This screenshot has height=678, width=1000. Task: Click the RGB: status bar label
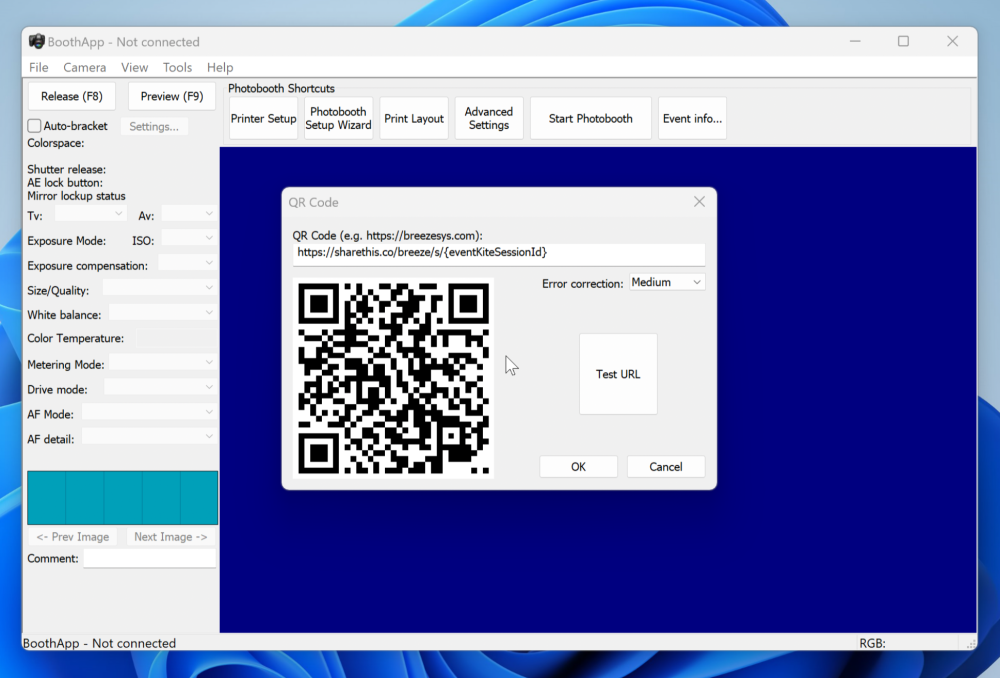872,644
